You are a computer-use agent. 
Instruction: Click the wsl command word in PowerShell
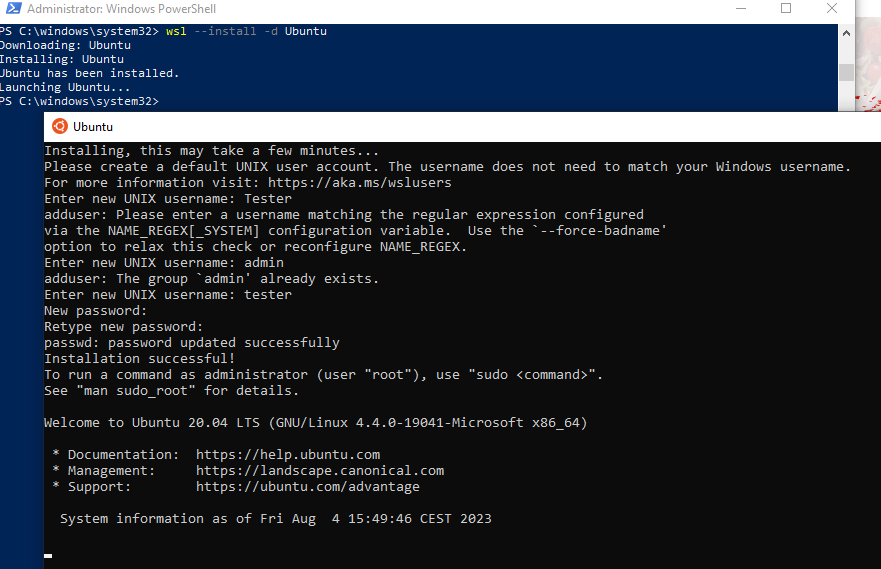(176, 31)
